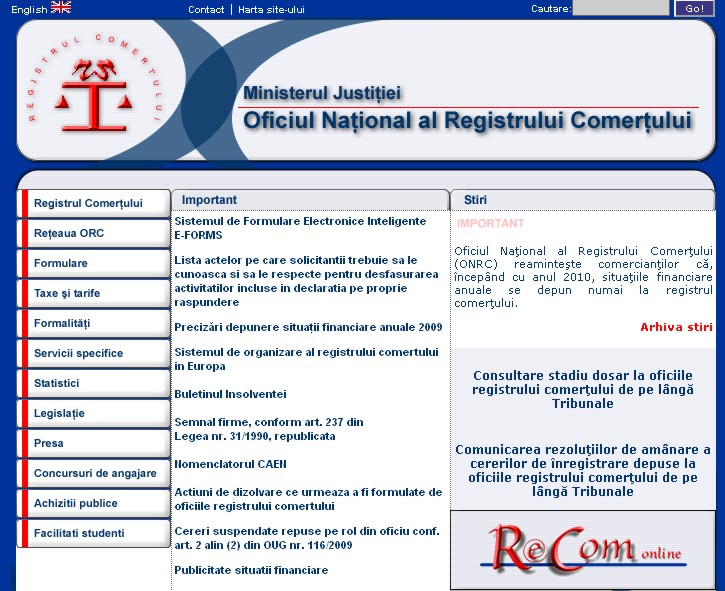This screenshot has height=591, width=725.
Task: Go to the Formulare menu section
Action: pyautogui.click(x=61, y=263)
